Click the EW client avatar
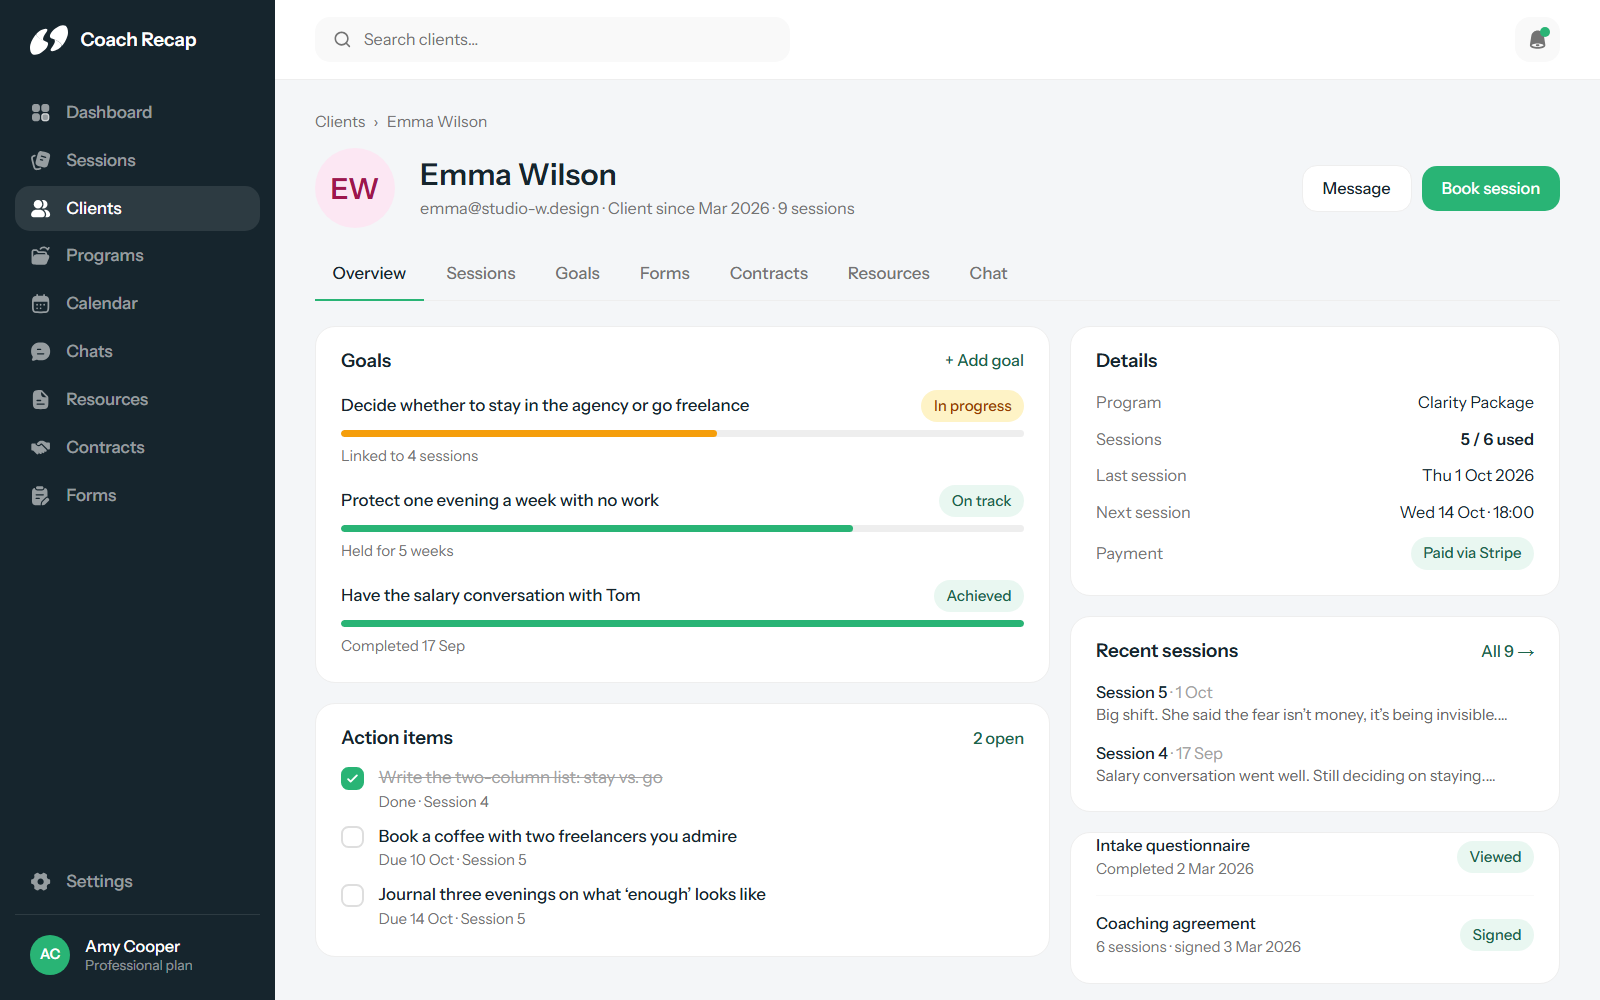The image size is (1600, 1000). [x=355, y=188]
